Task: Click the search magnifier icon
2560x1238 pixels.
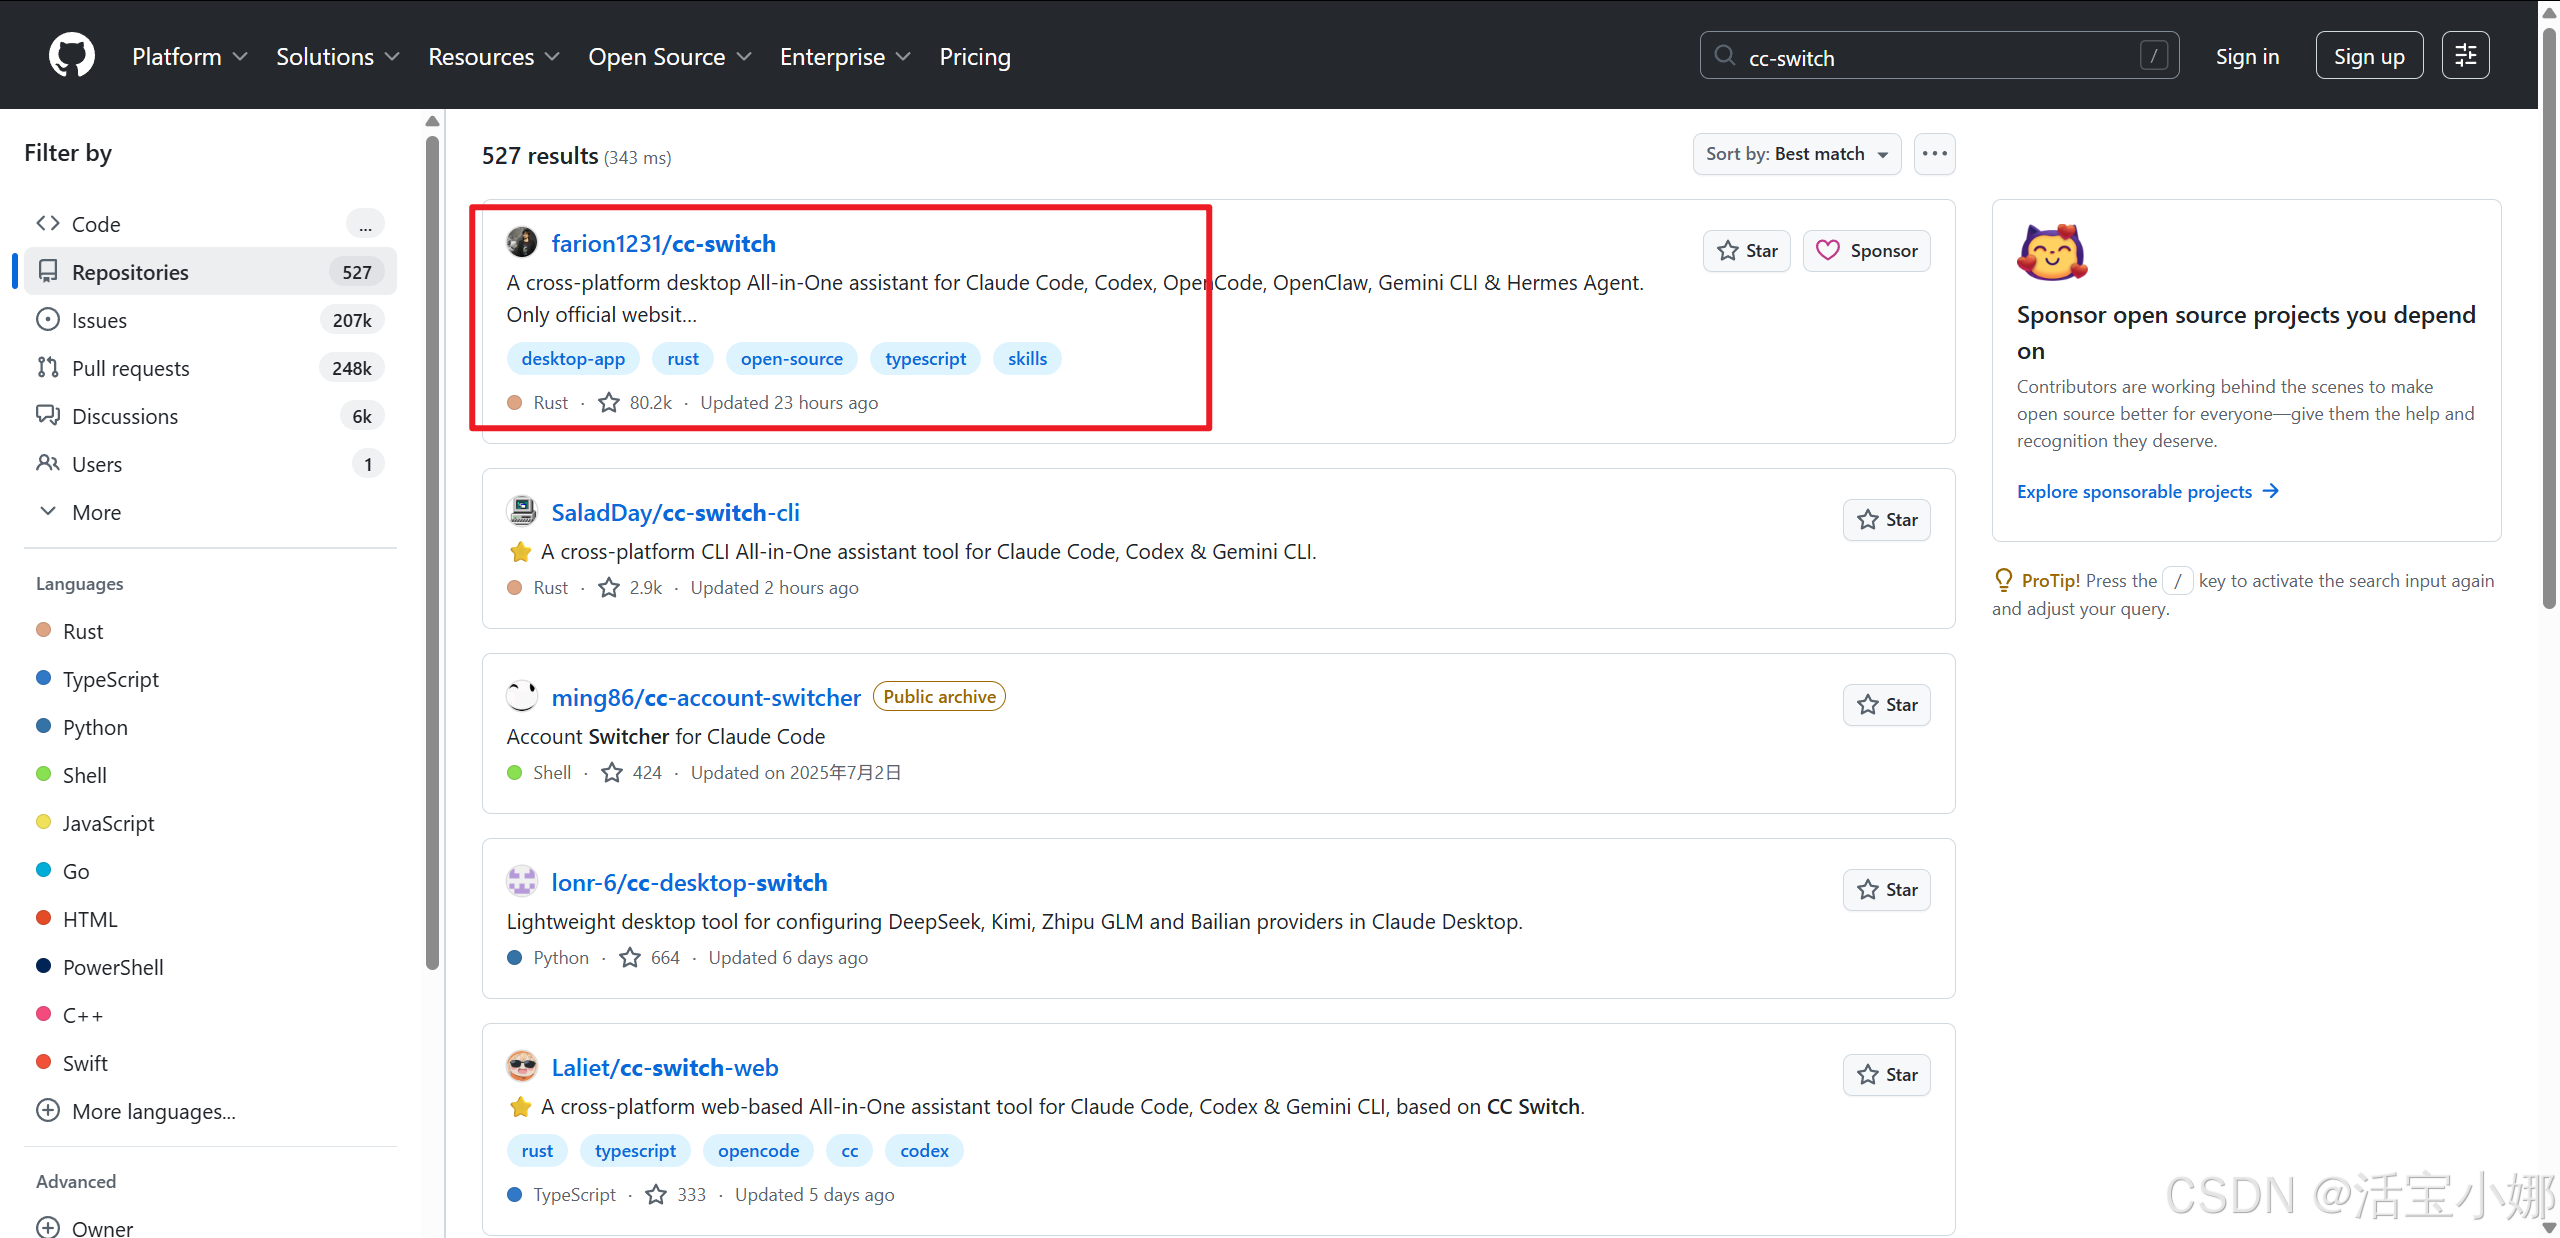Action: tap(1725, 56)
